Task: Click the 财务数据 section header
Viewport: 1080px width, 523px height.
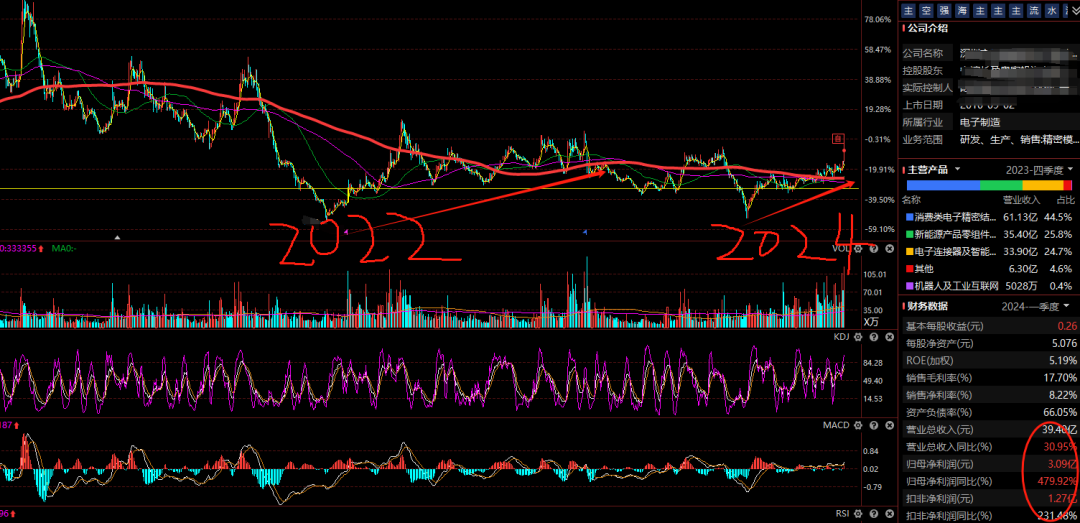Action: tap(926, 306)
